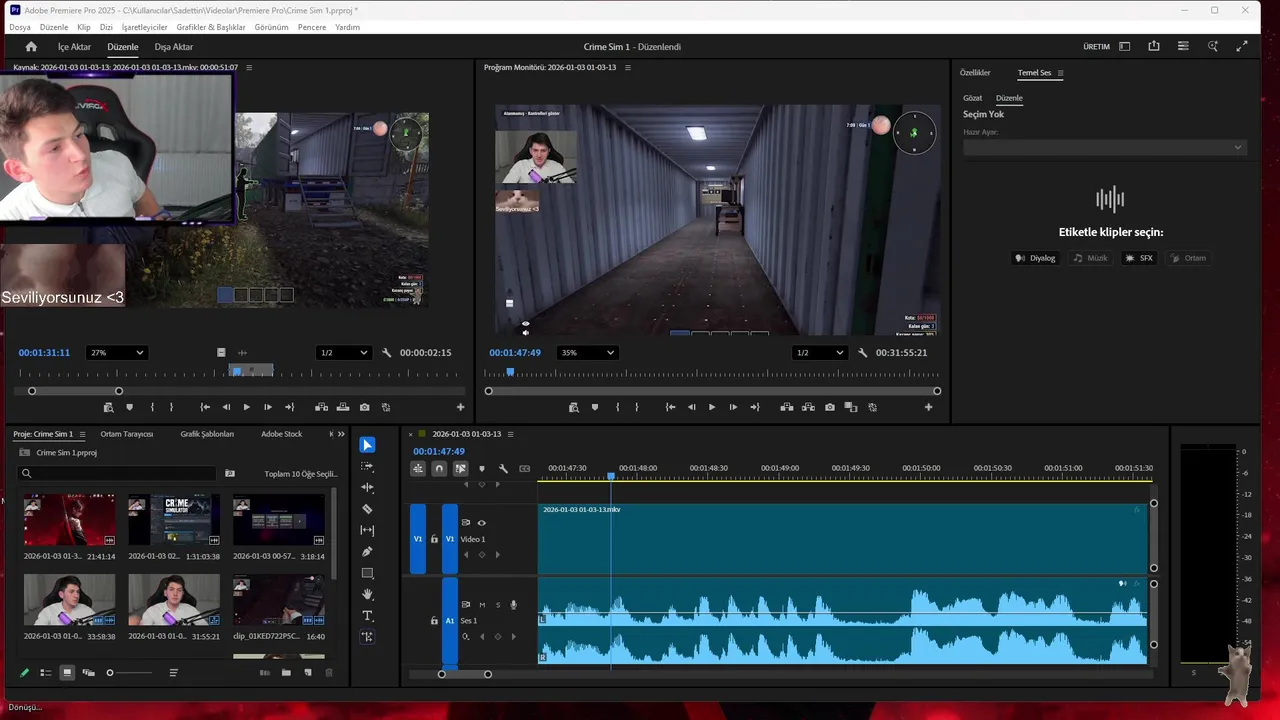Viewport: 1280px width, 720px height.
Task: Switch to the Ortam Tarayıcısı tab
Action: tap(126, 434)
